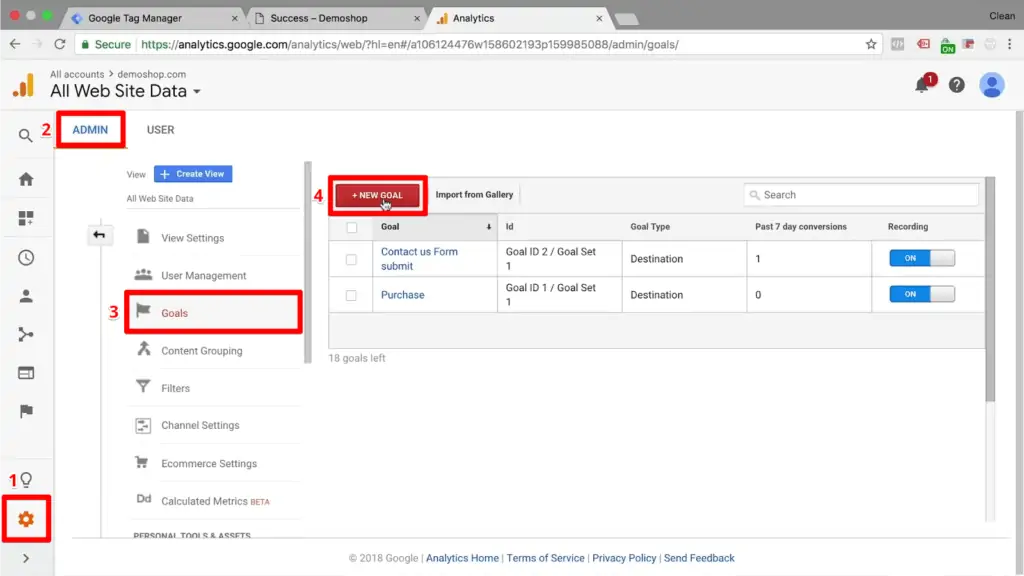The height and width of the screenshot is (576, 1024).
Task: Select the header checkbox above the goals list
Action: point(352,226)
